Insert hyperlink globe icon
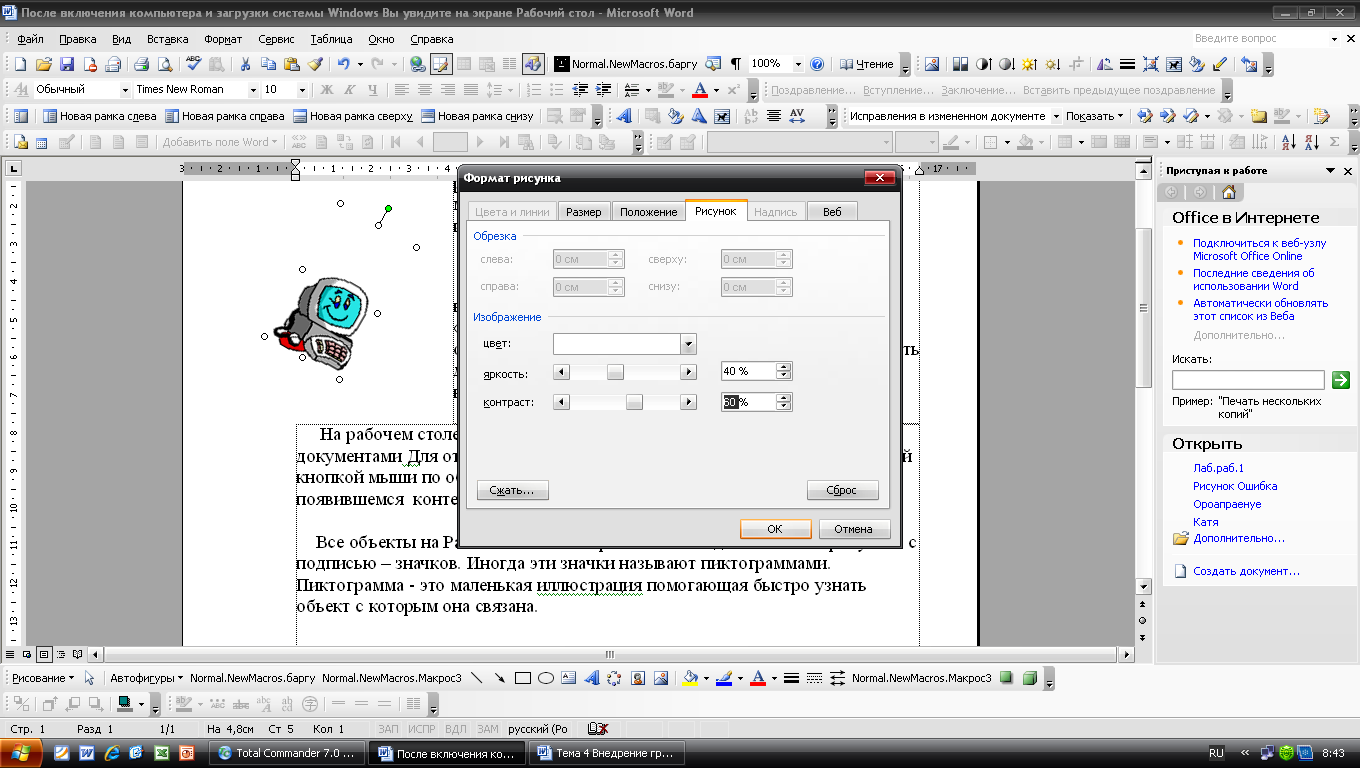Viewport: 1360px width, 768px height. point(418,64)
